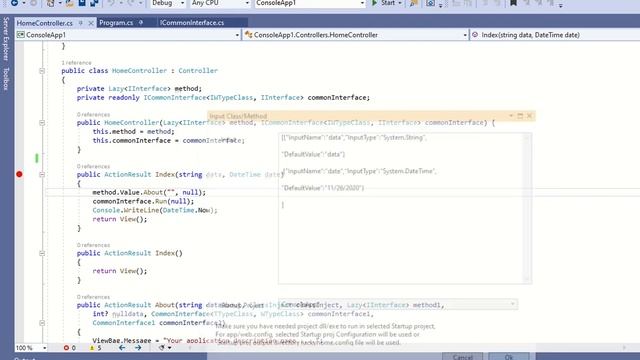The height and width of the screenshot is (360, 640).
Task: Collapse the parameterless Index() method outline
Action: pyautogui.click(x=42, y=253)
